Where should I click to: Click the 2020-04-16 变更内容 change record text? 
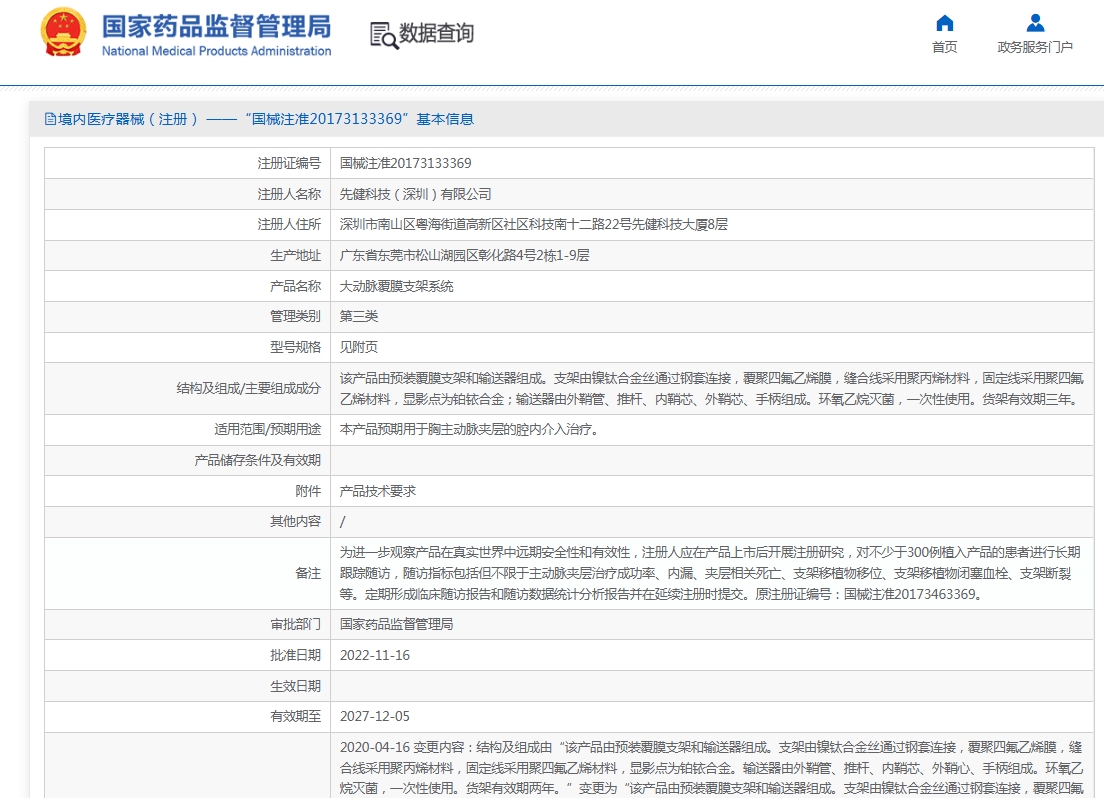(x=711, y=768)
